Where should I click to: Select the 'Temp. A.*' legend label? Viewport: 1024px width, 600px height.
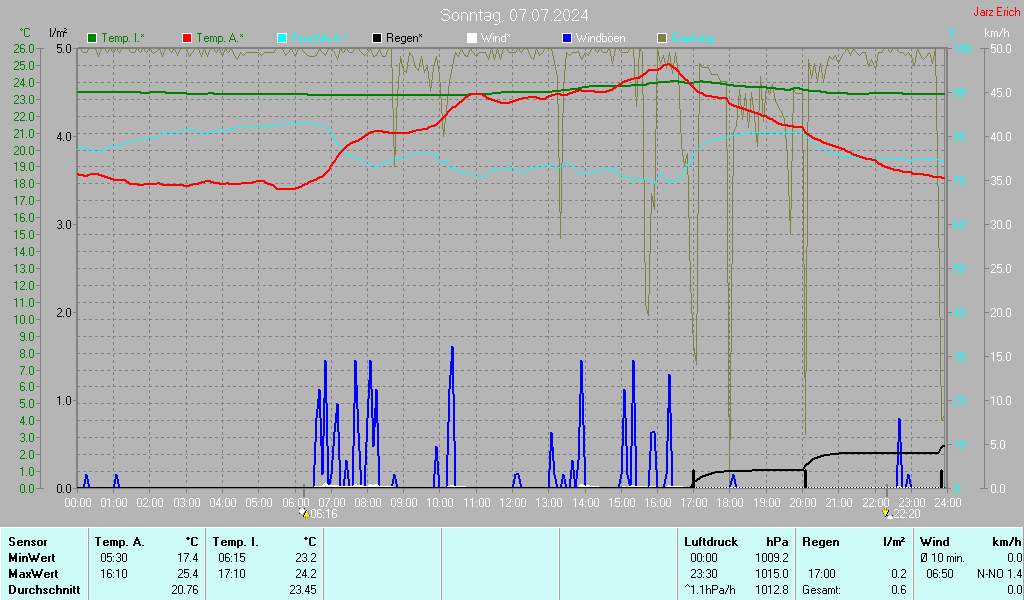pyautogui.click(x=219, y=39)
